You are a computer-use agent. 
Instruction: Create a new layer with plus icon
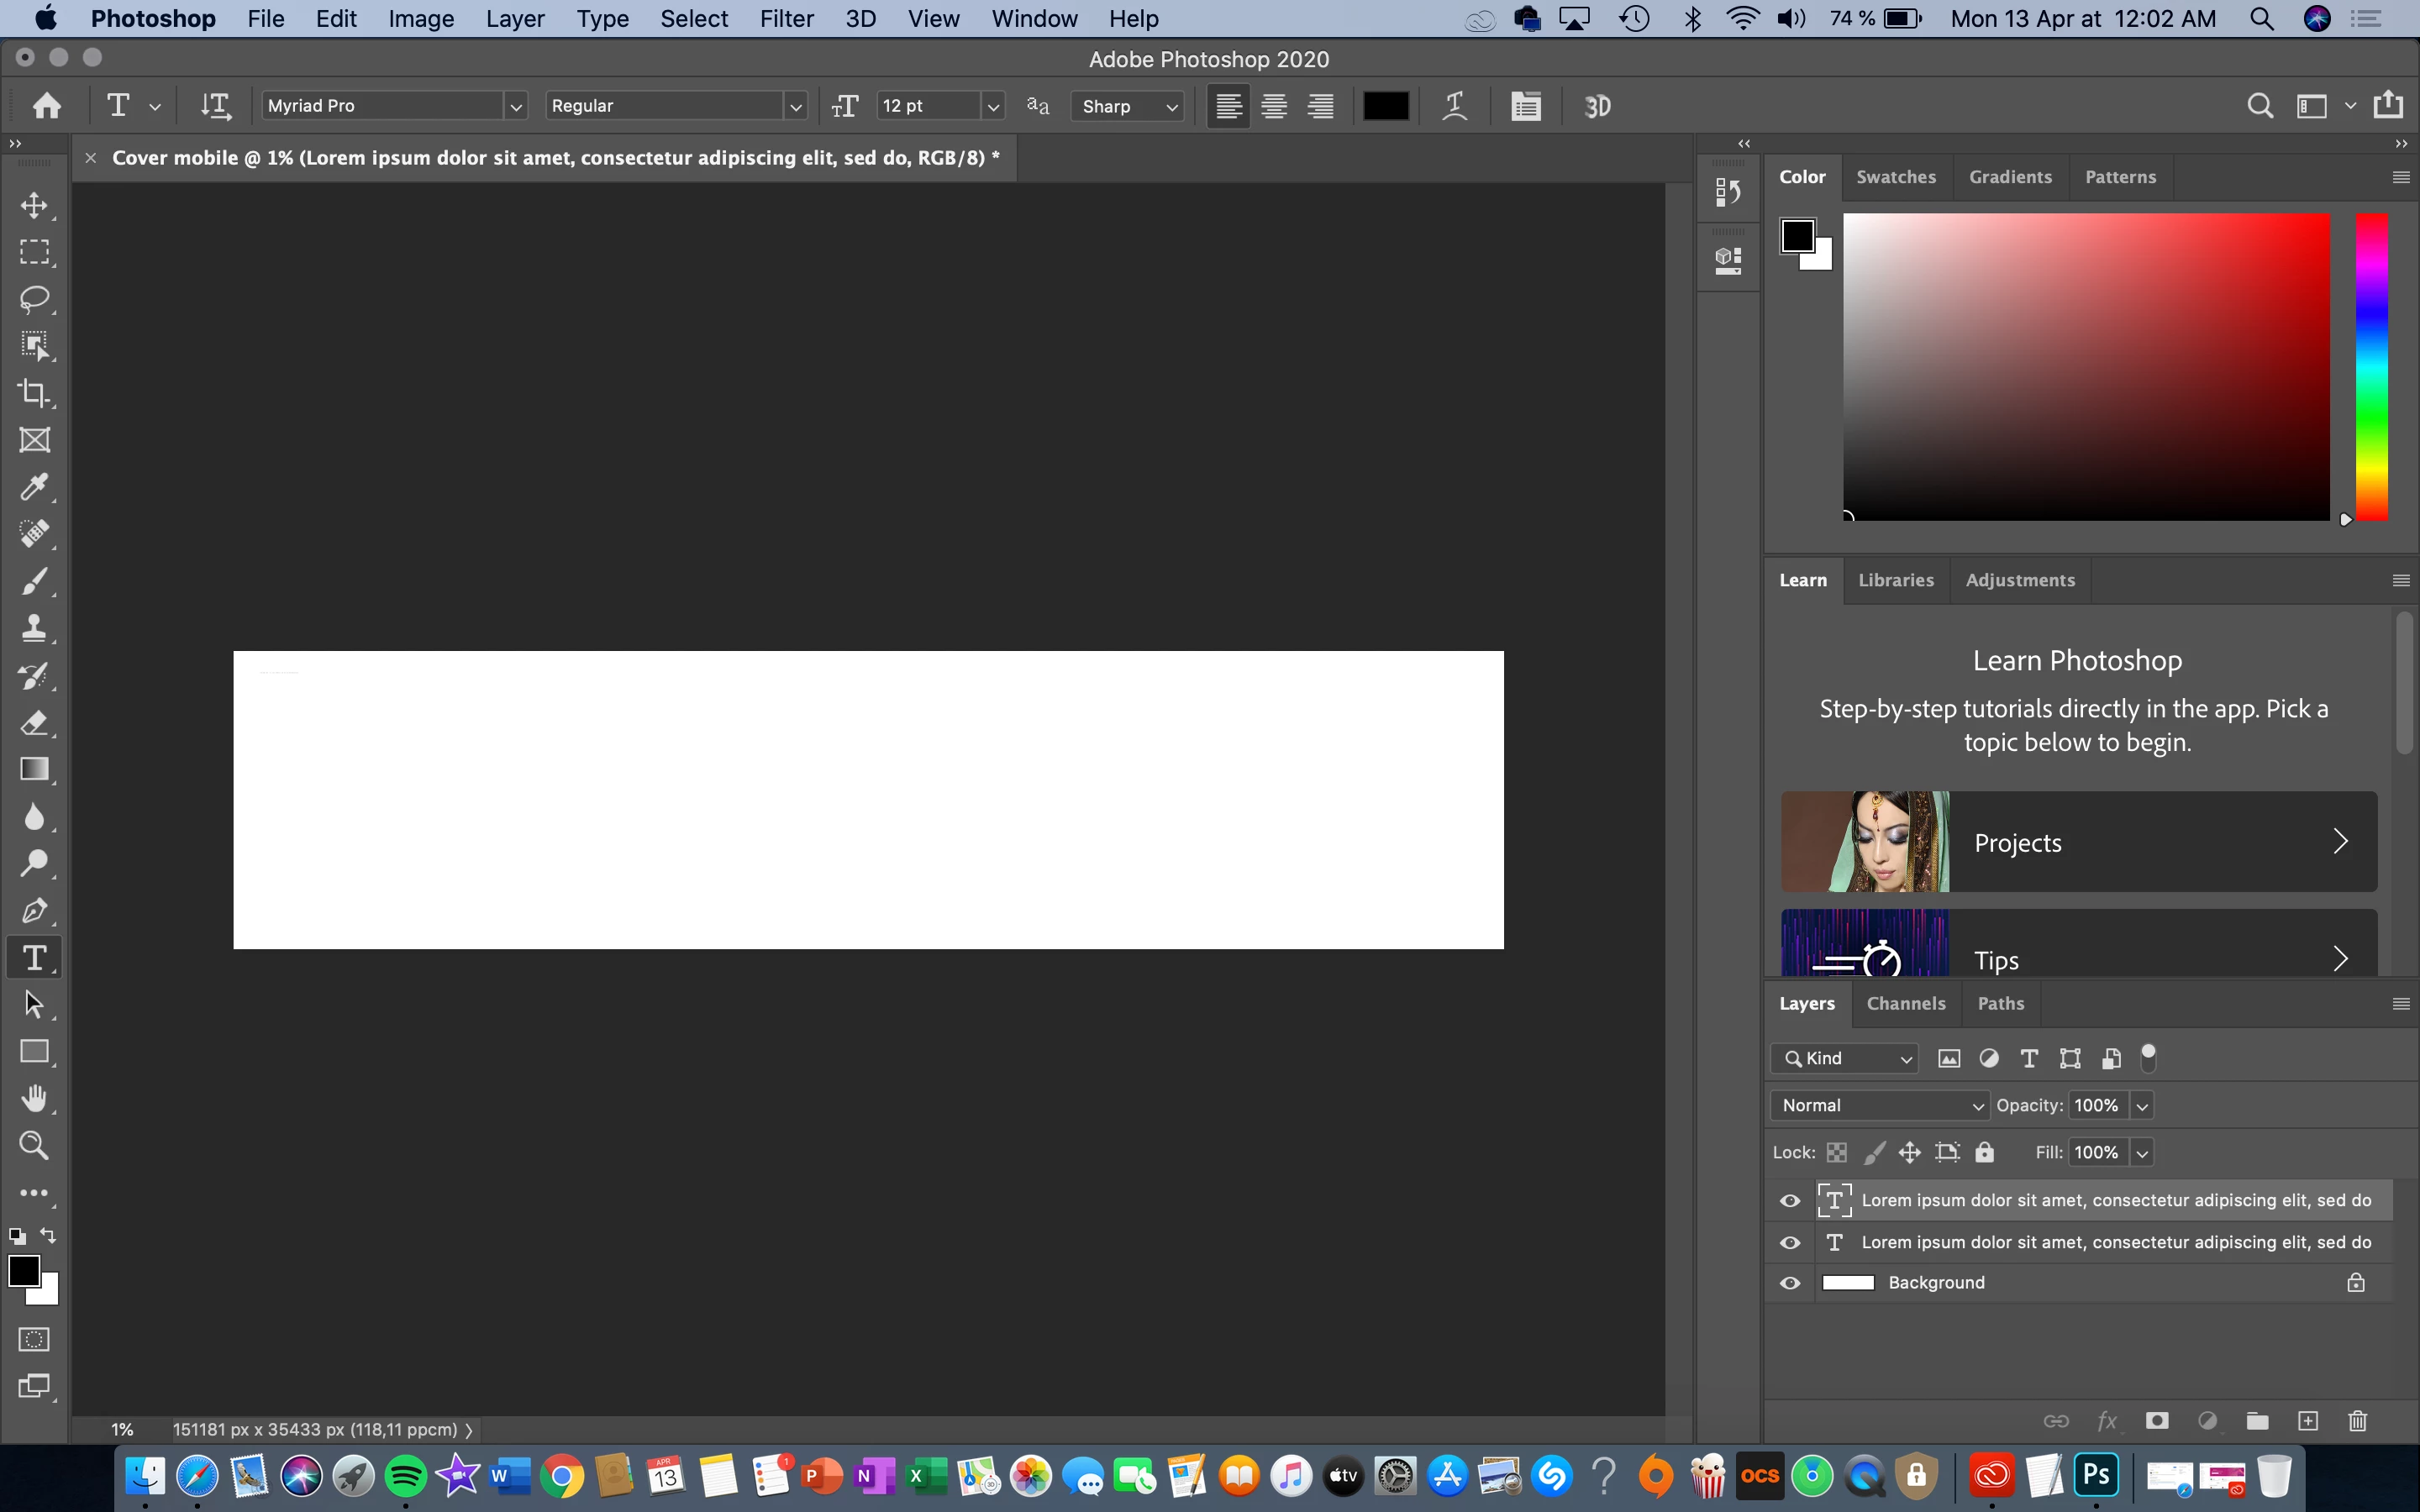[x=2307, y=1421]
